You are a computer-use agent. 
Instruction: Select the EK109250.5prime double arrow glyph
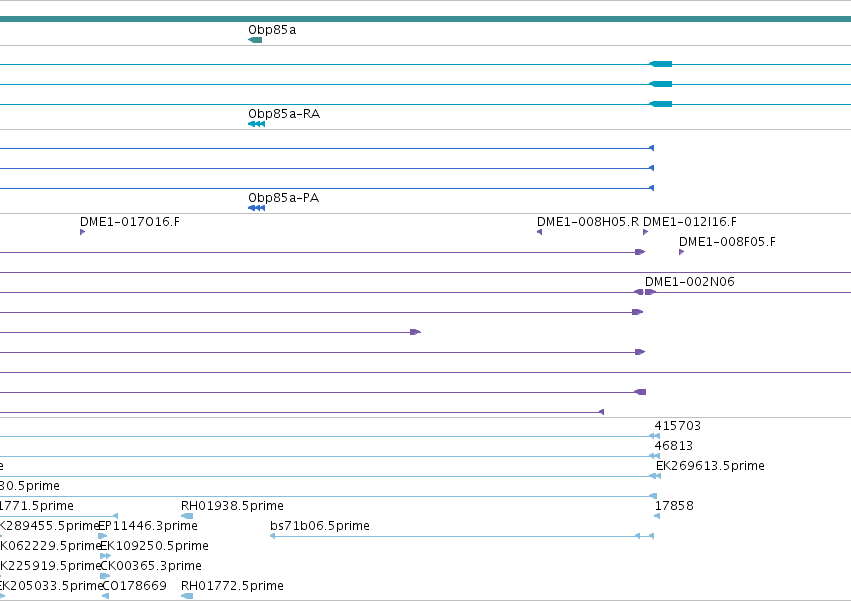[x=106, y=556]
